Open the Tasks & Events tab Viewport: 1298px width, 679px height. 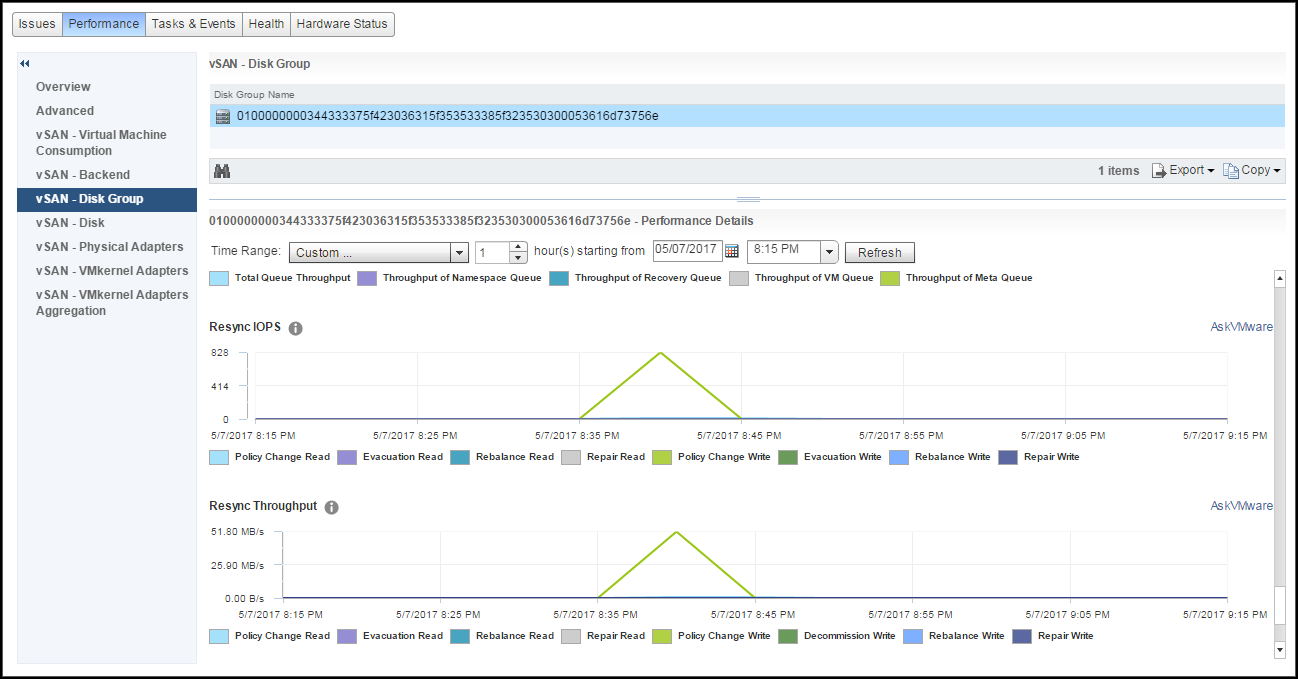click(x=194, y=24)
